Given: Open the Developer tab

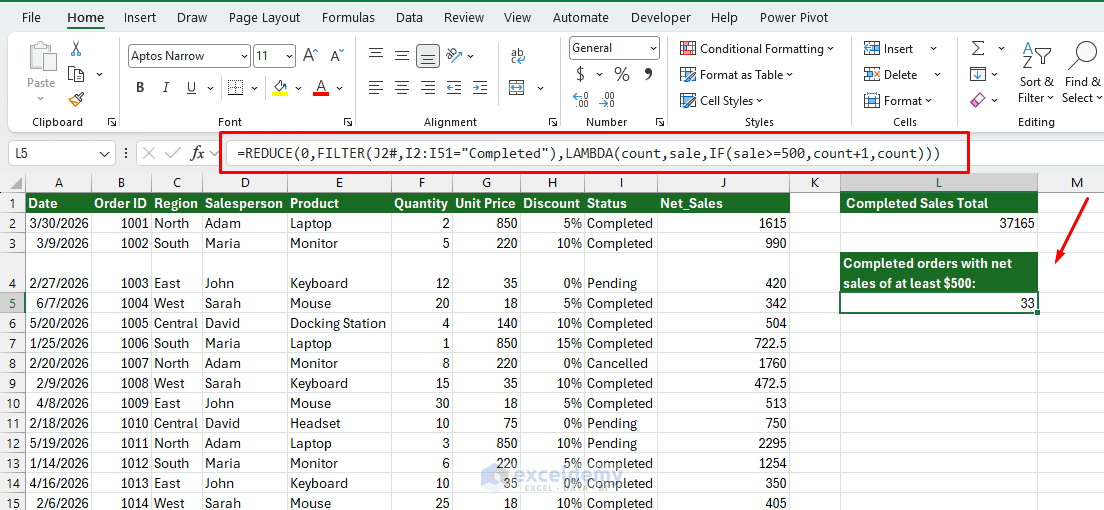Looking at the screenshot, I should tap(662, 18).
